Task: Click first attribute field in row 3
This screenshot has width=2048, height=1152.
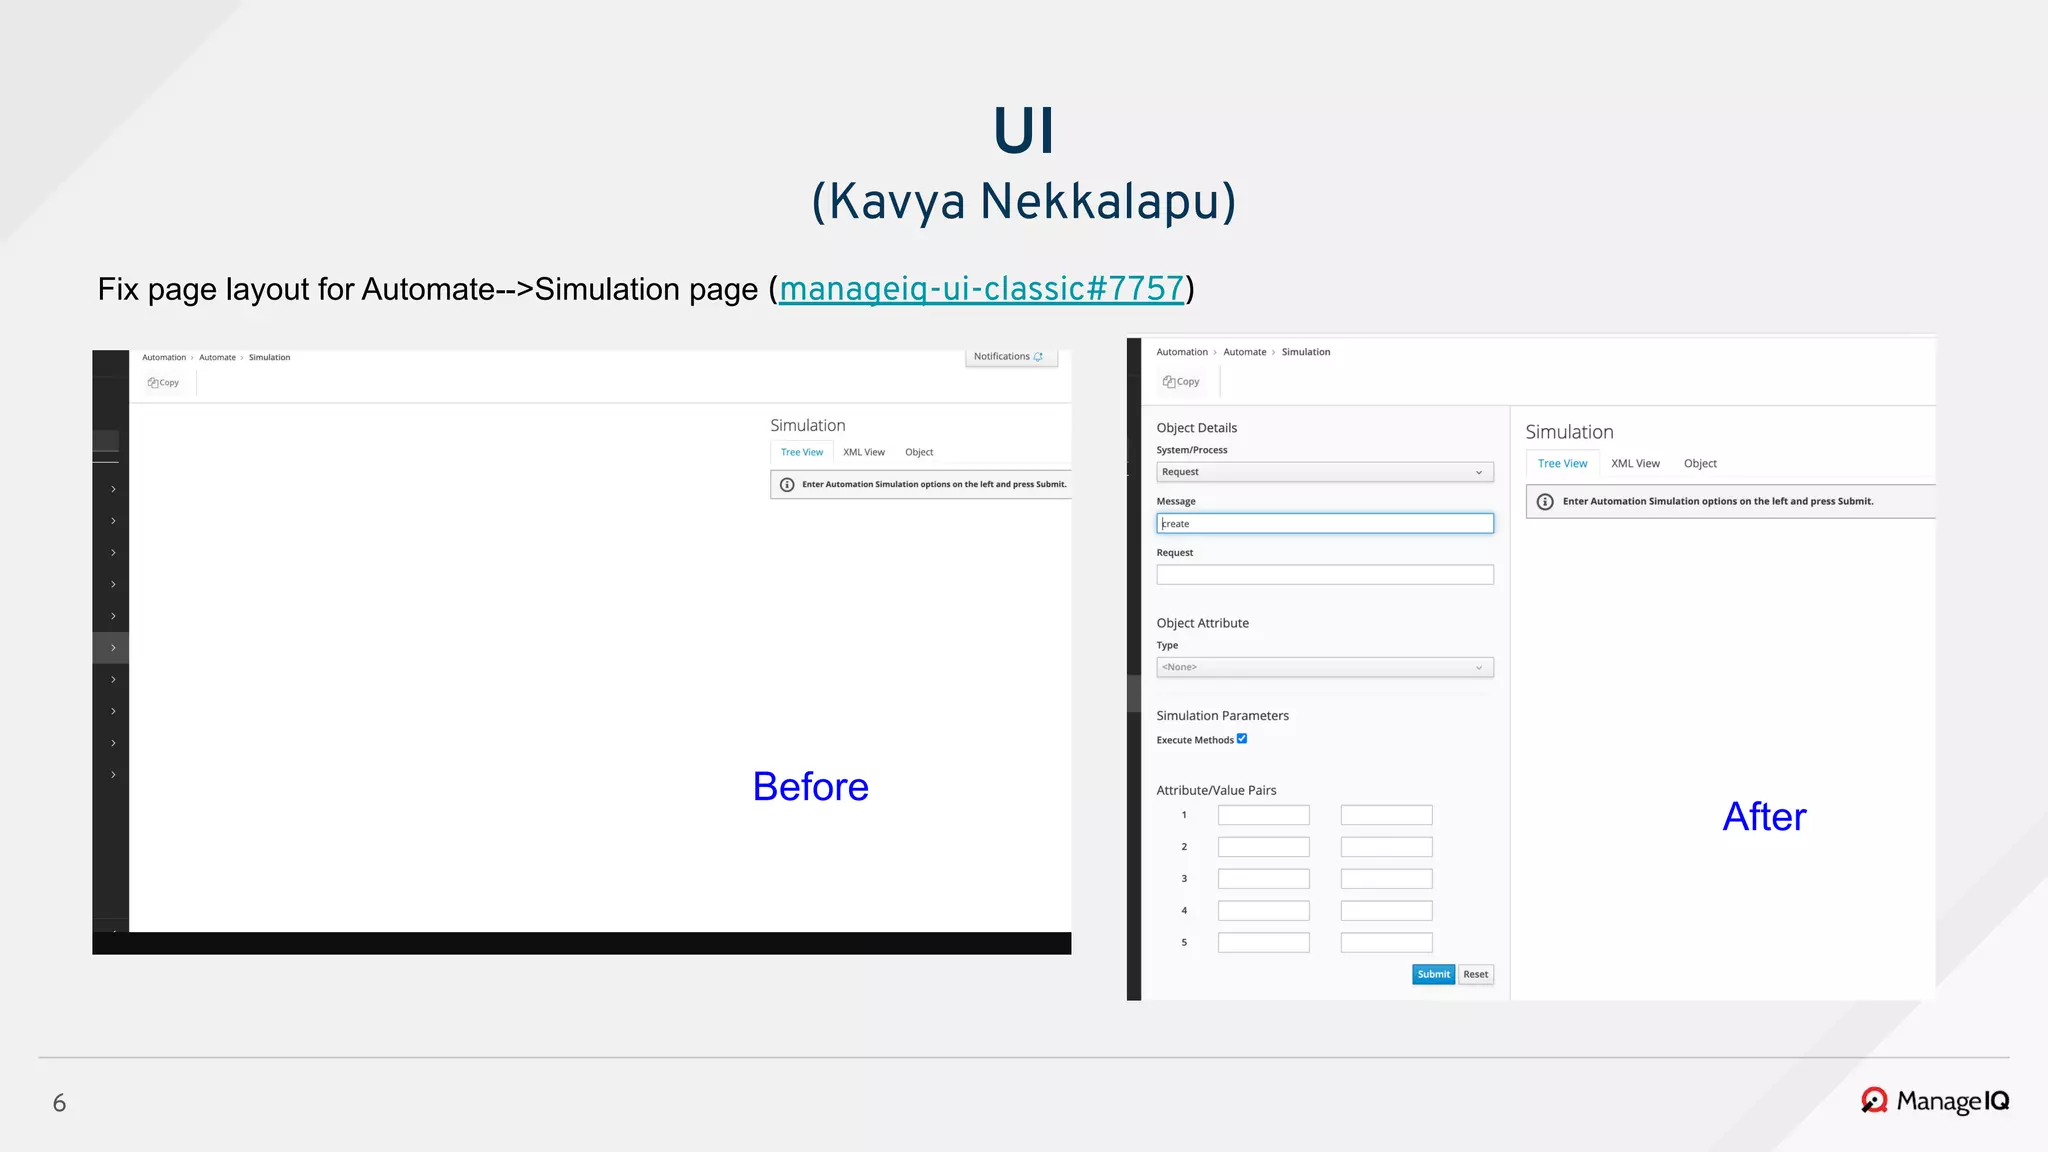Action: 1264,880
